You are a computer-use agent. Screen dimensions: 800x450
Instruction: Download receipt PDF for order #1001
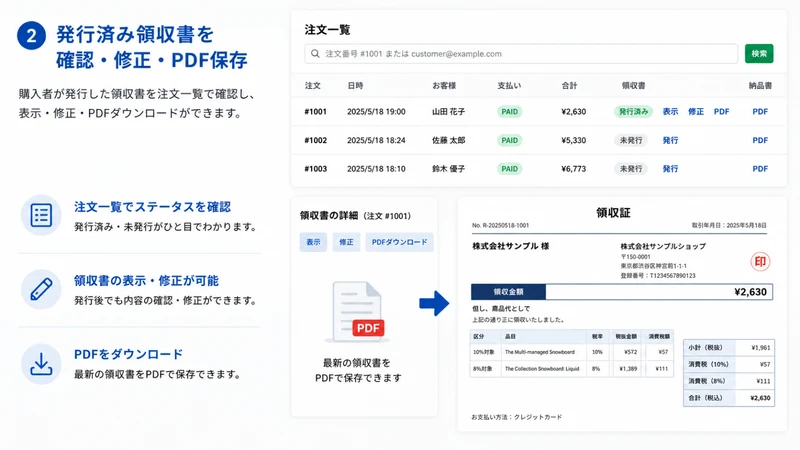pos(721,111)
